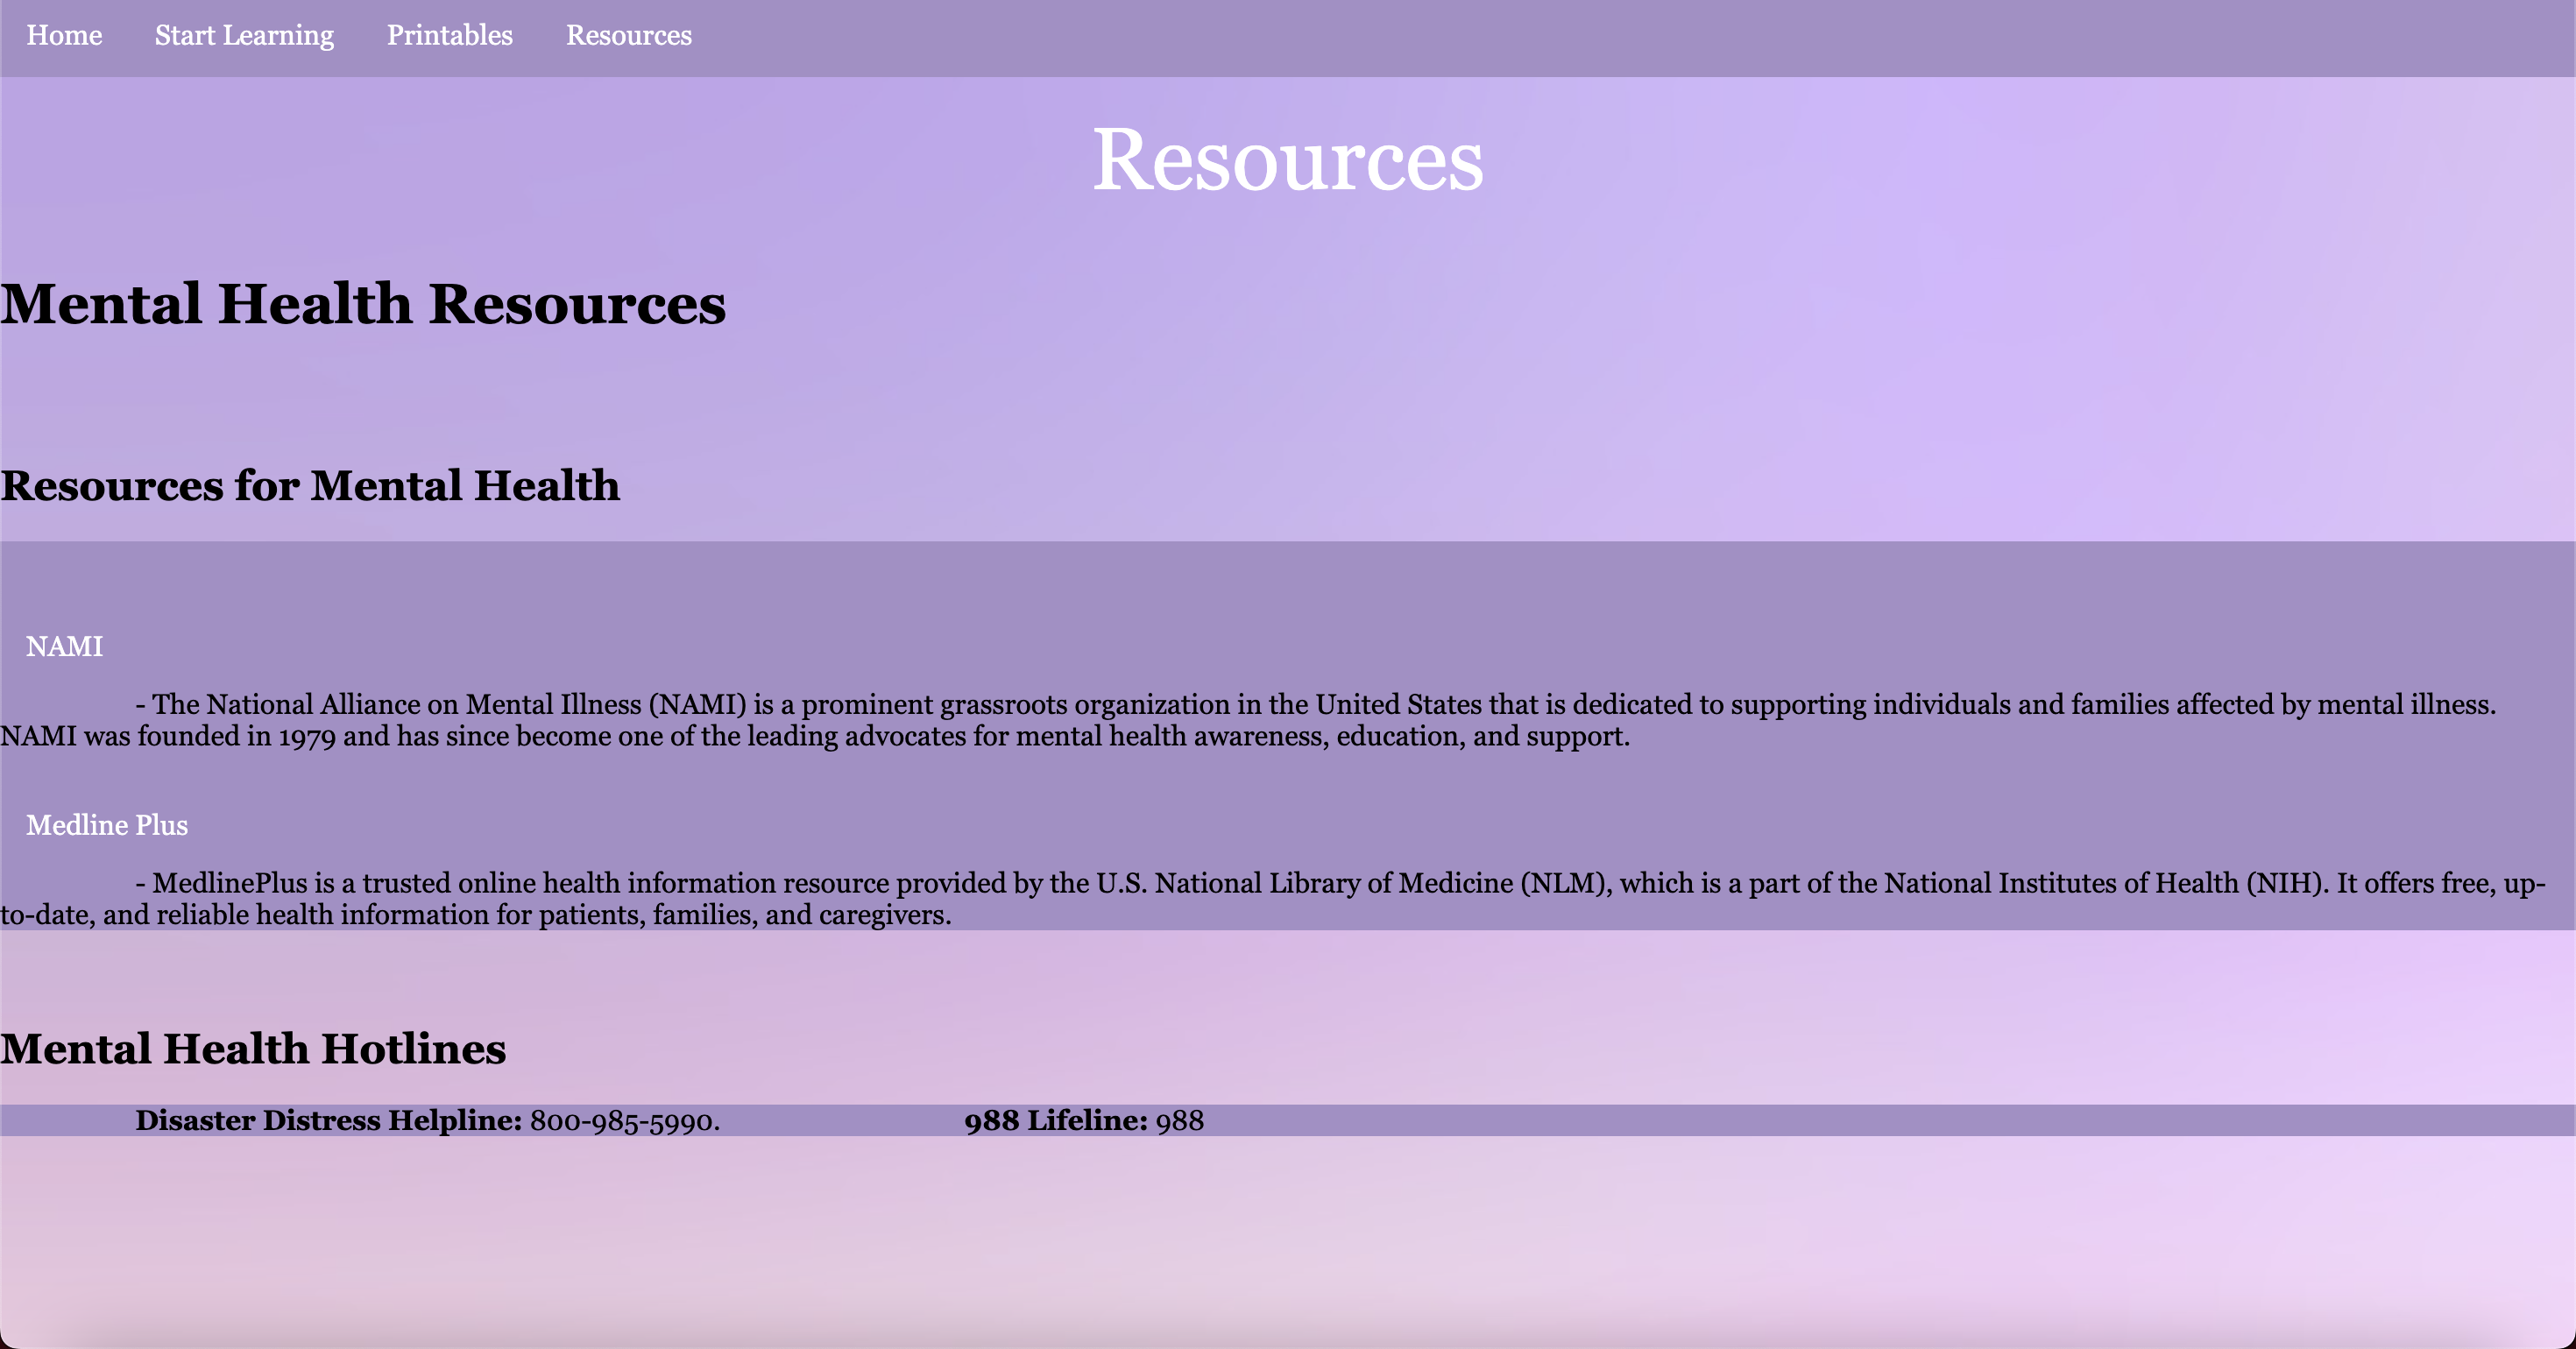The height and width of the screenshot is (1349, 2576).
Task: Click the Mental Health Resources heading
Action: click(363, 304)
